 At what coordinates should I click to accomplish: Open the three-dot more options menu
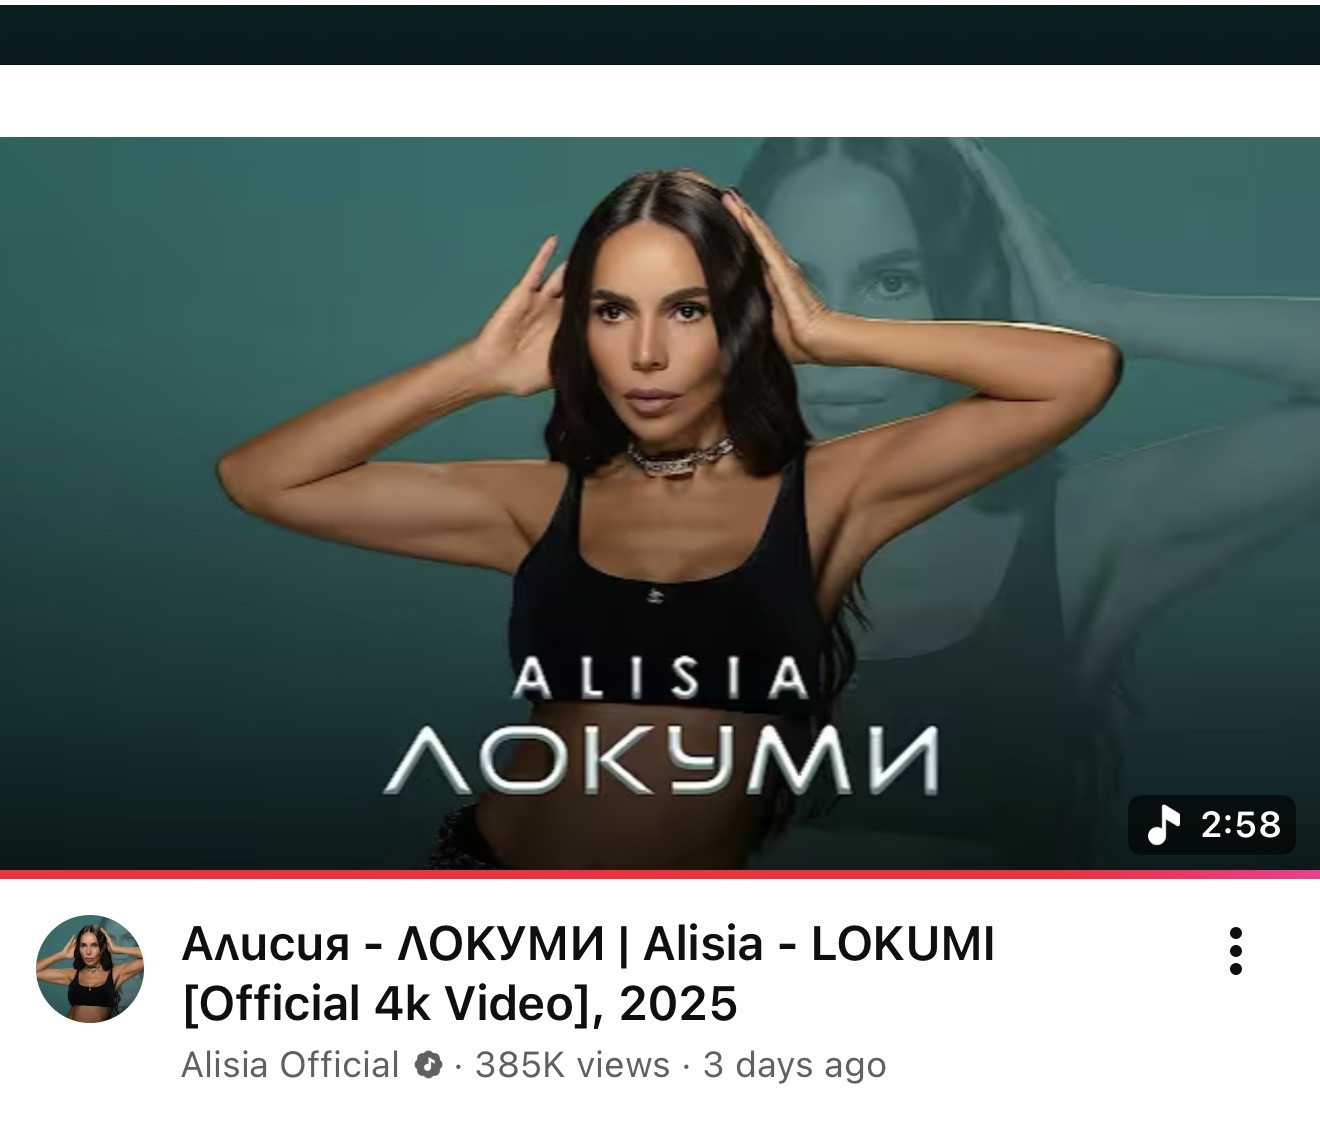point(1236,951)
